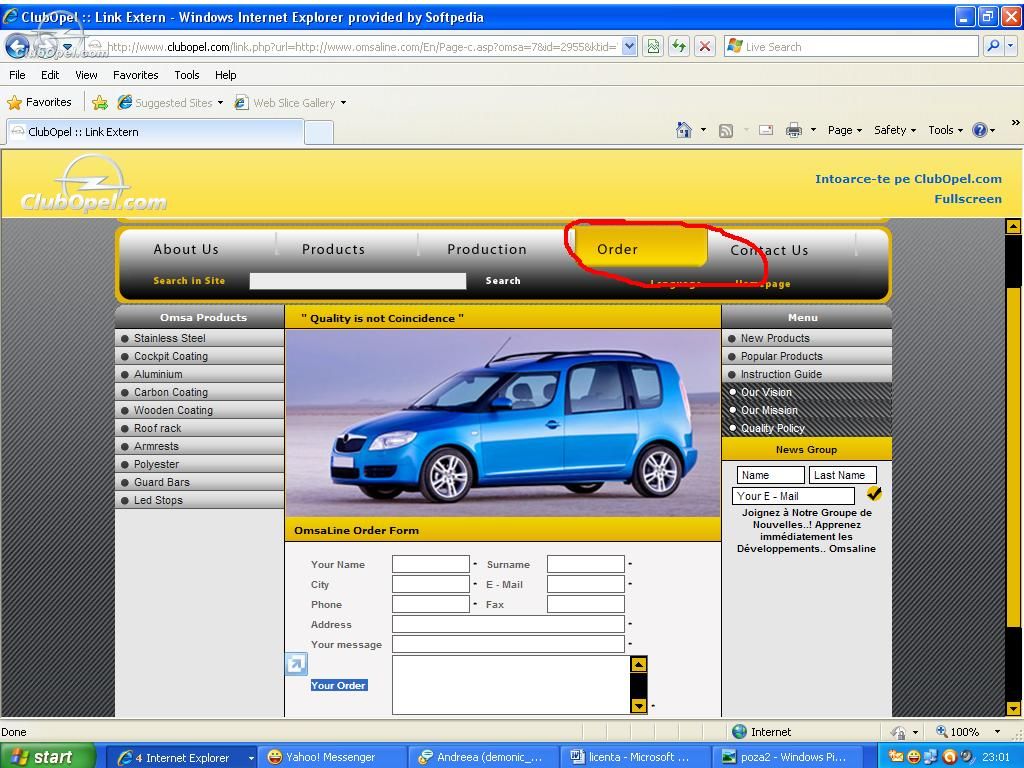The image size is (1024, 768).
Task: Open the Favorites menu in menu bar
Action: pyautogui.click(x=136, y=75)
